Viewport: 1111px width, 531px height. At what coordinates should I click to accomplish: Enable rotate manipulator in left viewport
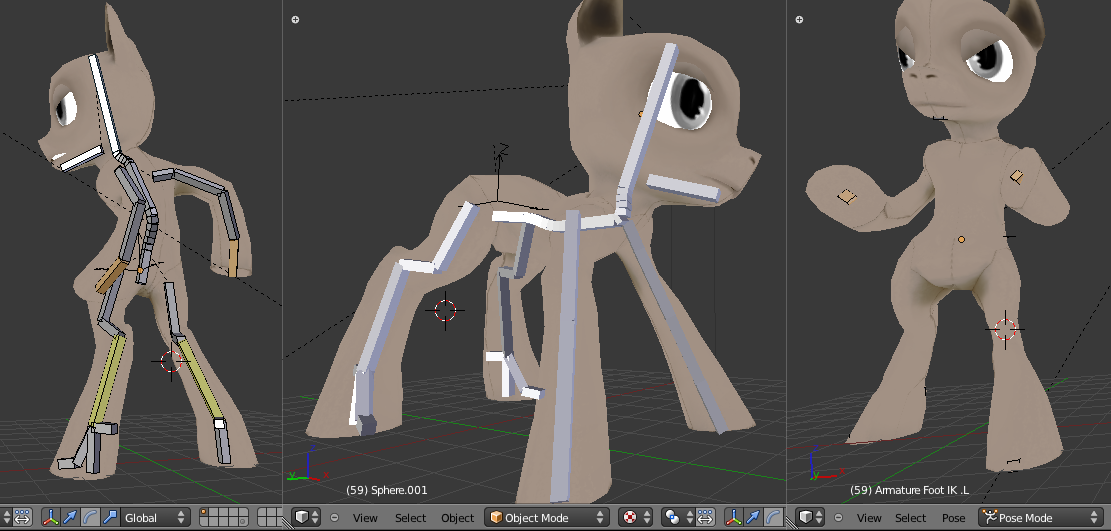point(90,518)
